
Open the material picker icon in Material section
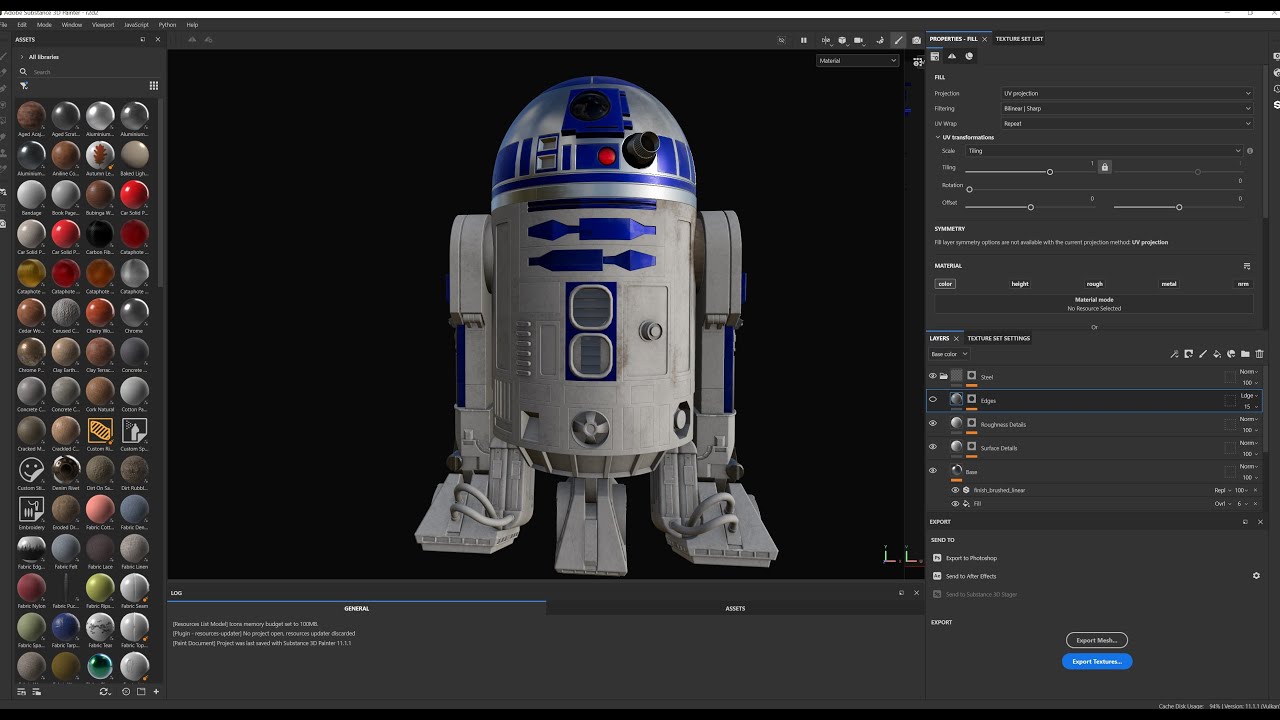pyautogui.click(x=1247, y=266)
